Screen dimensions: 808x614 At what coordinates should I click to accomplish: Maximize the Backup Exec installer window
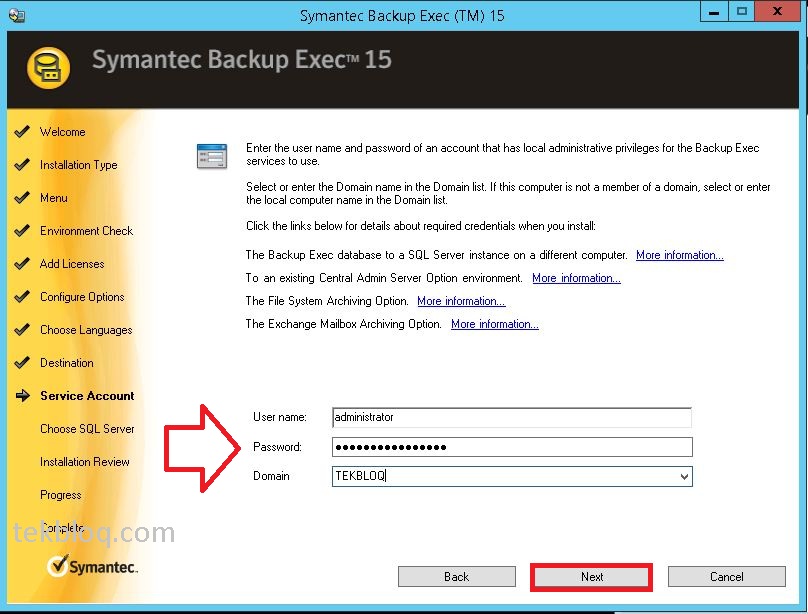click(741, 12)
